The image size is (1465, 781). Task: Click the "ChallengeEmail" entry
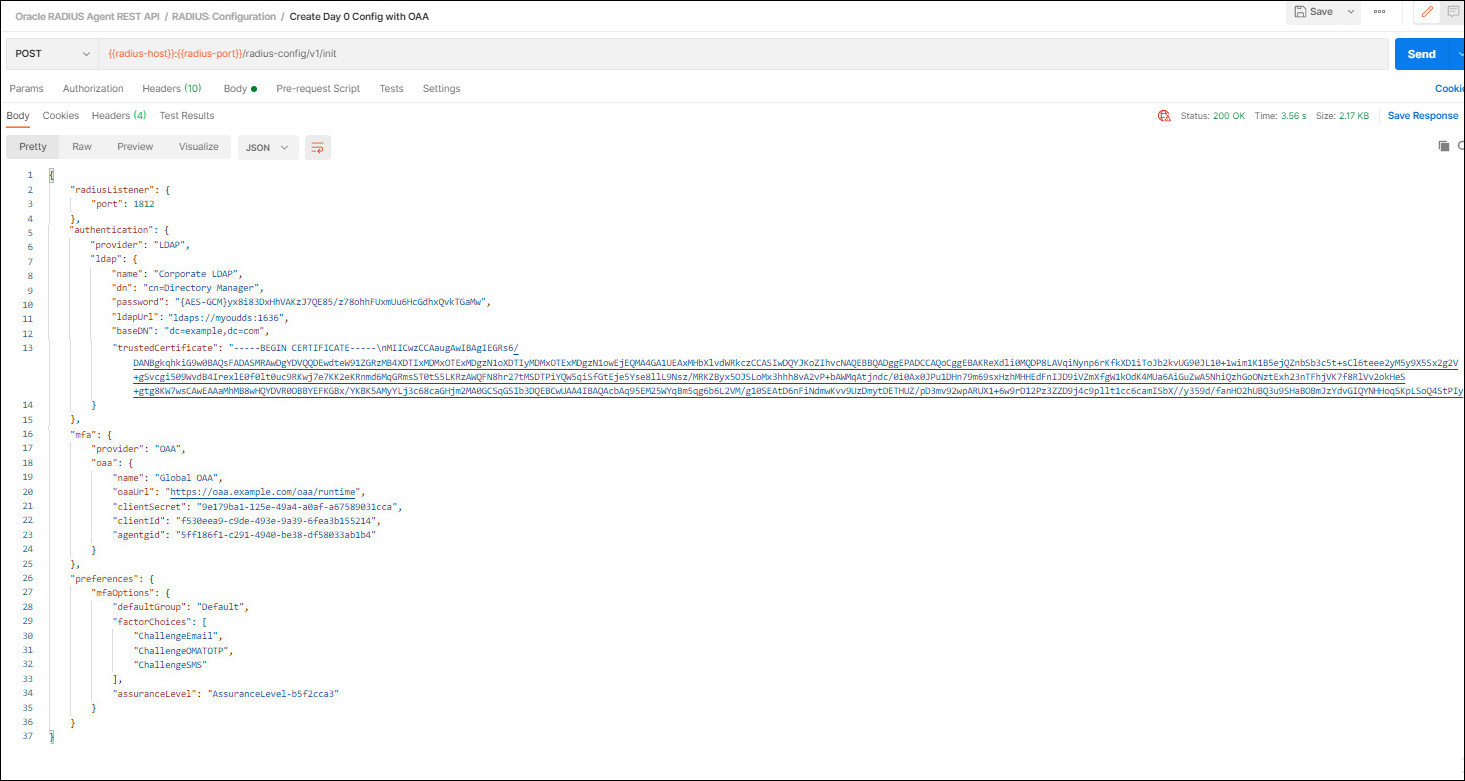(177, 636)
